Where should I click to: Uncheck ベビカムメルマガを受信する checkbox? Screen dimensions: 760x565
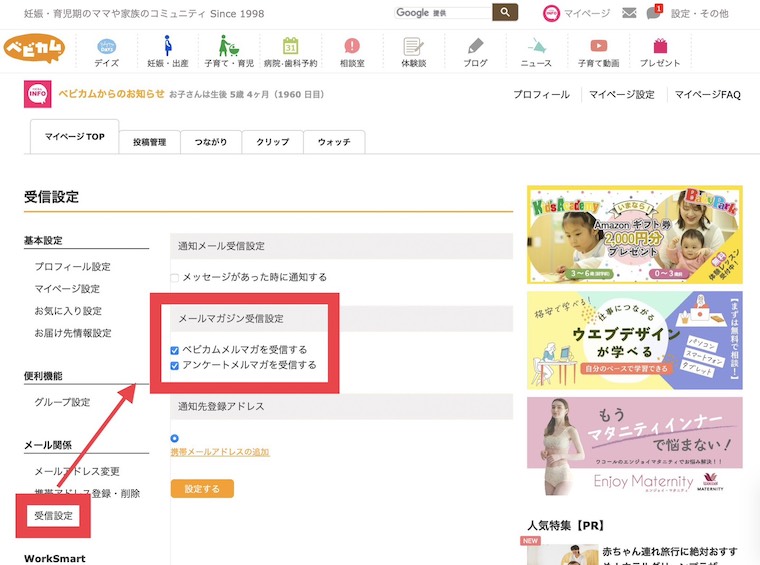coord(175,350)
